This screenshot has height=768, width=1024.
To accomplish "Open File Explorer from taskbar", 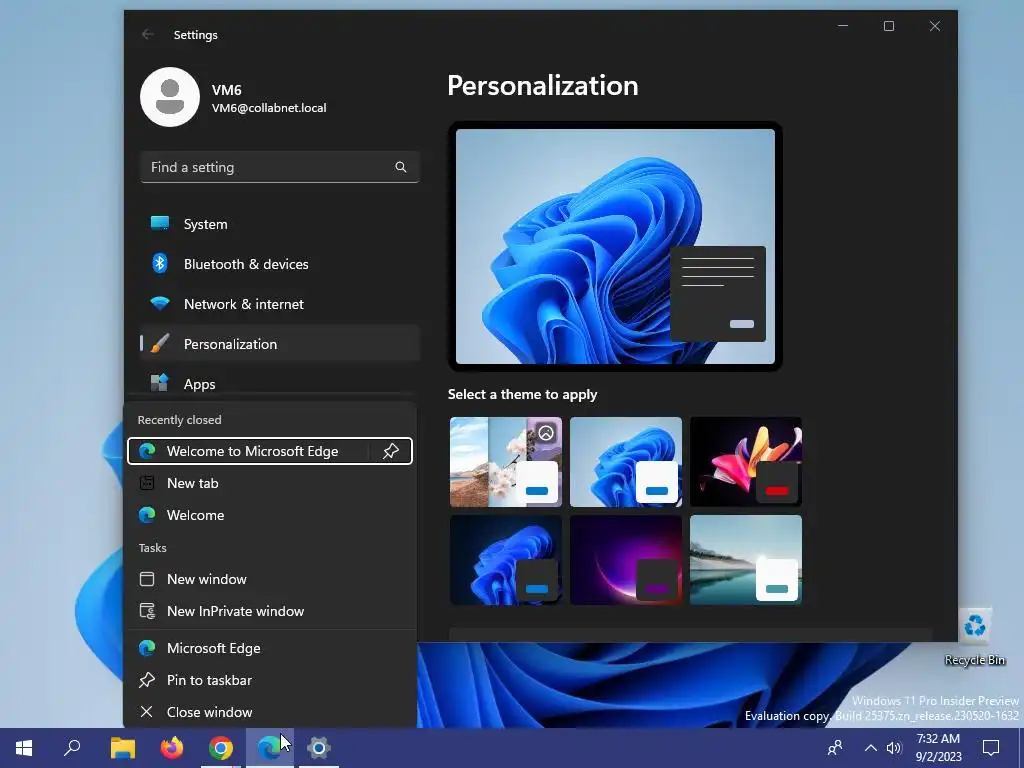I will [x=123, y=748].
